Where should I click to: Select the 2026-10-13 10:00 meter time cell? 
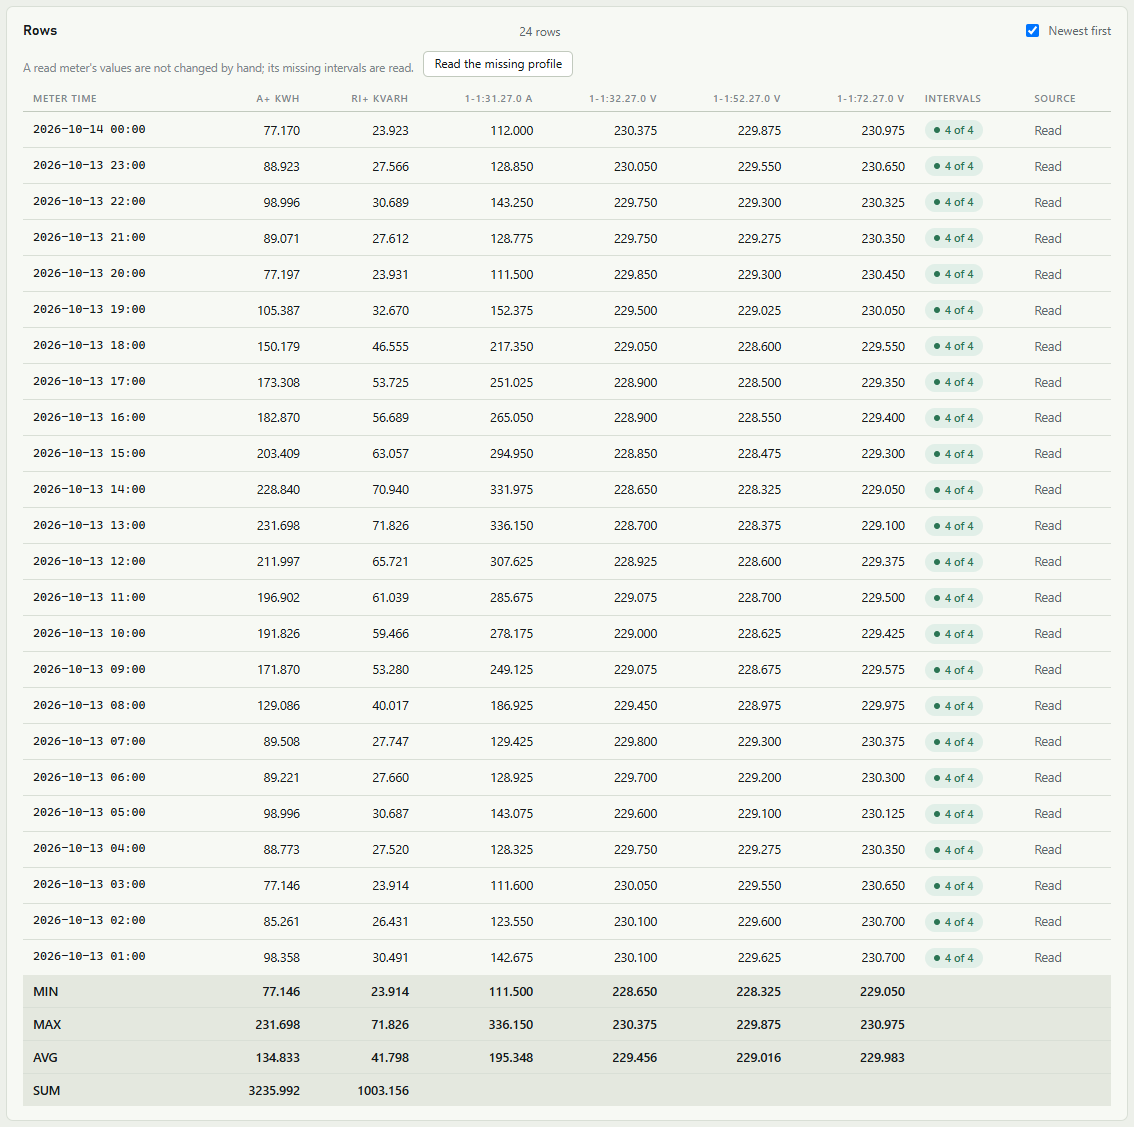(89, 634)
